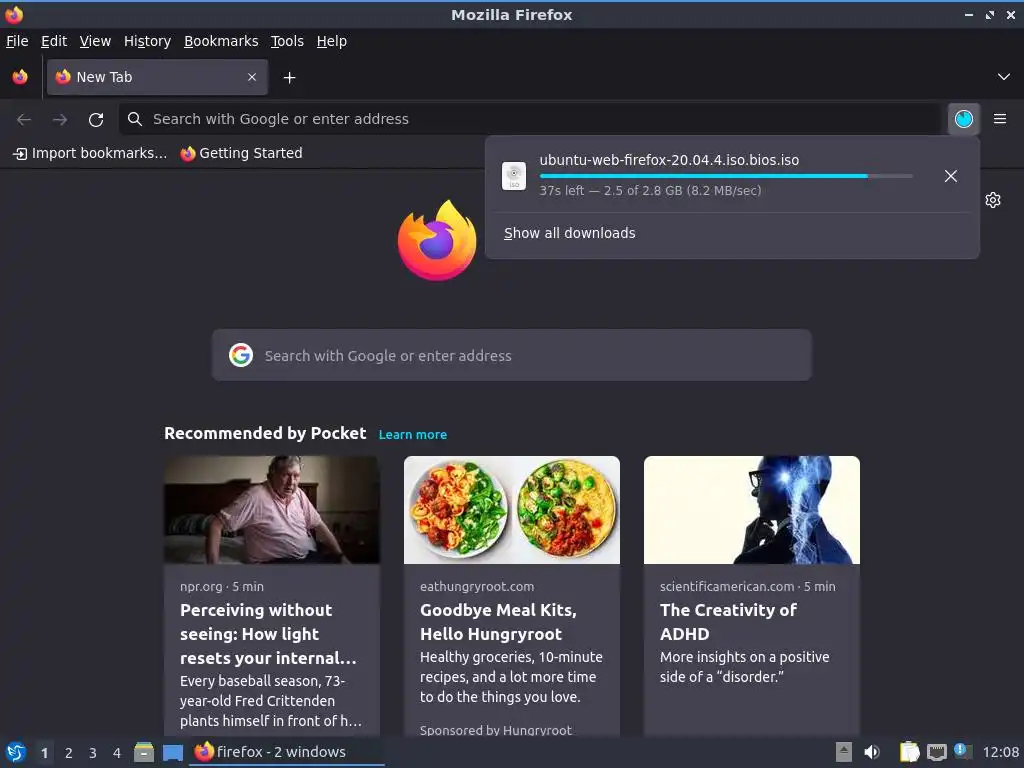Screen dimensions: 1024x768
Task: Open the Bookmarks menu
Action: (221, 41)
